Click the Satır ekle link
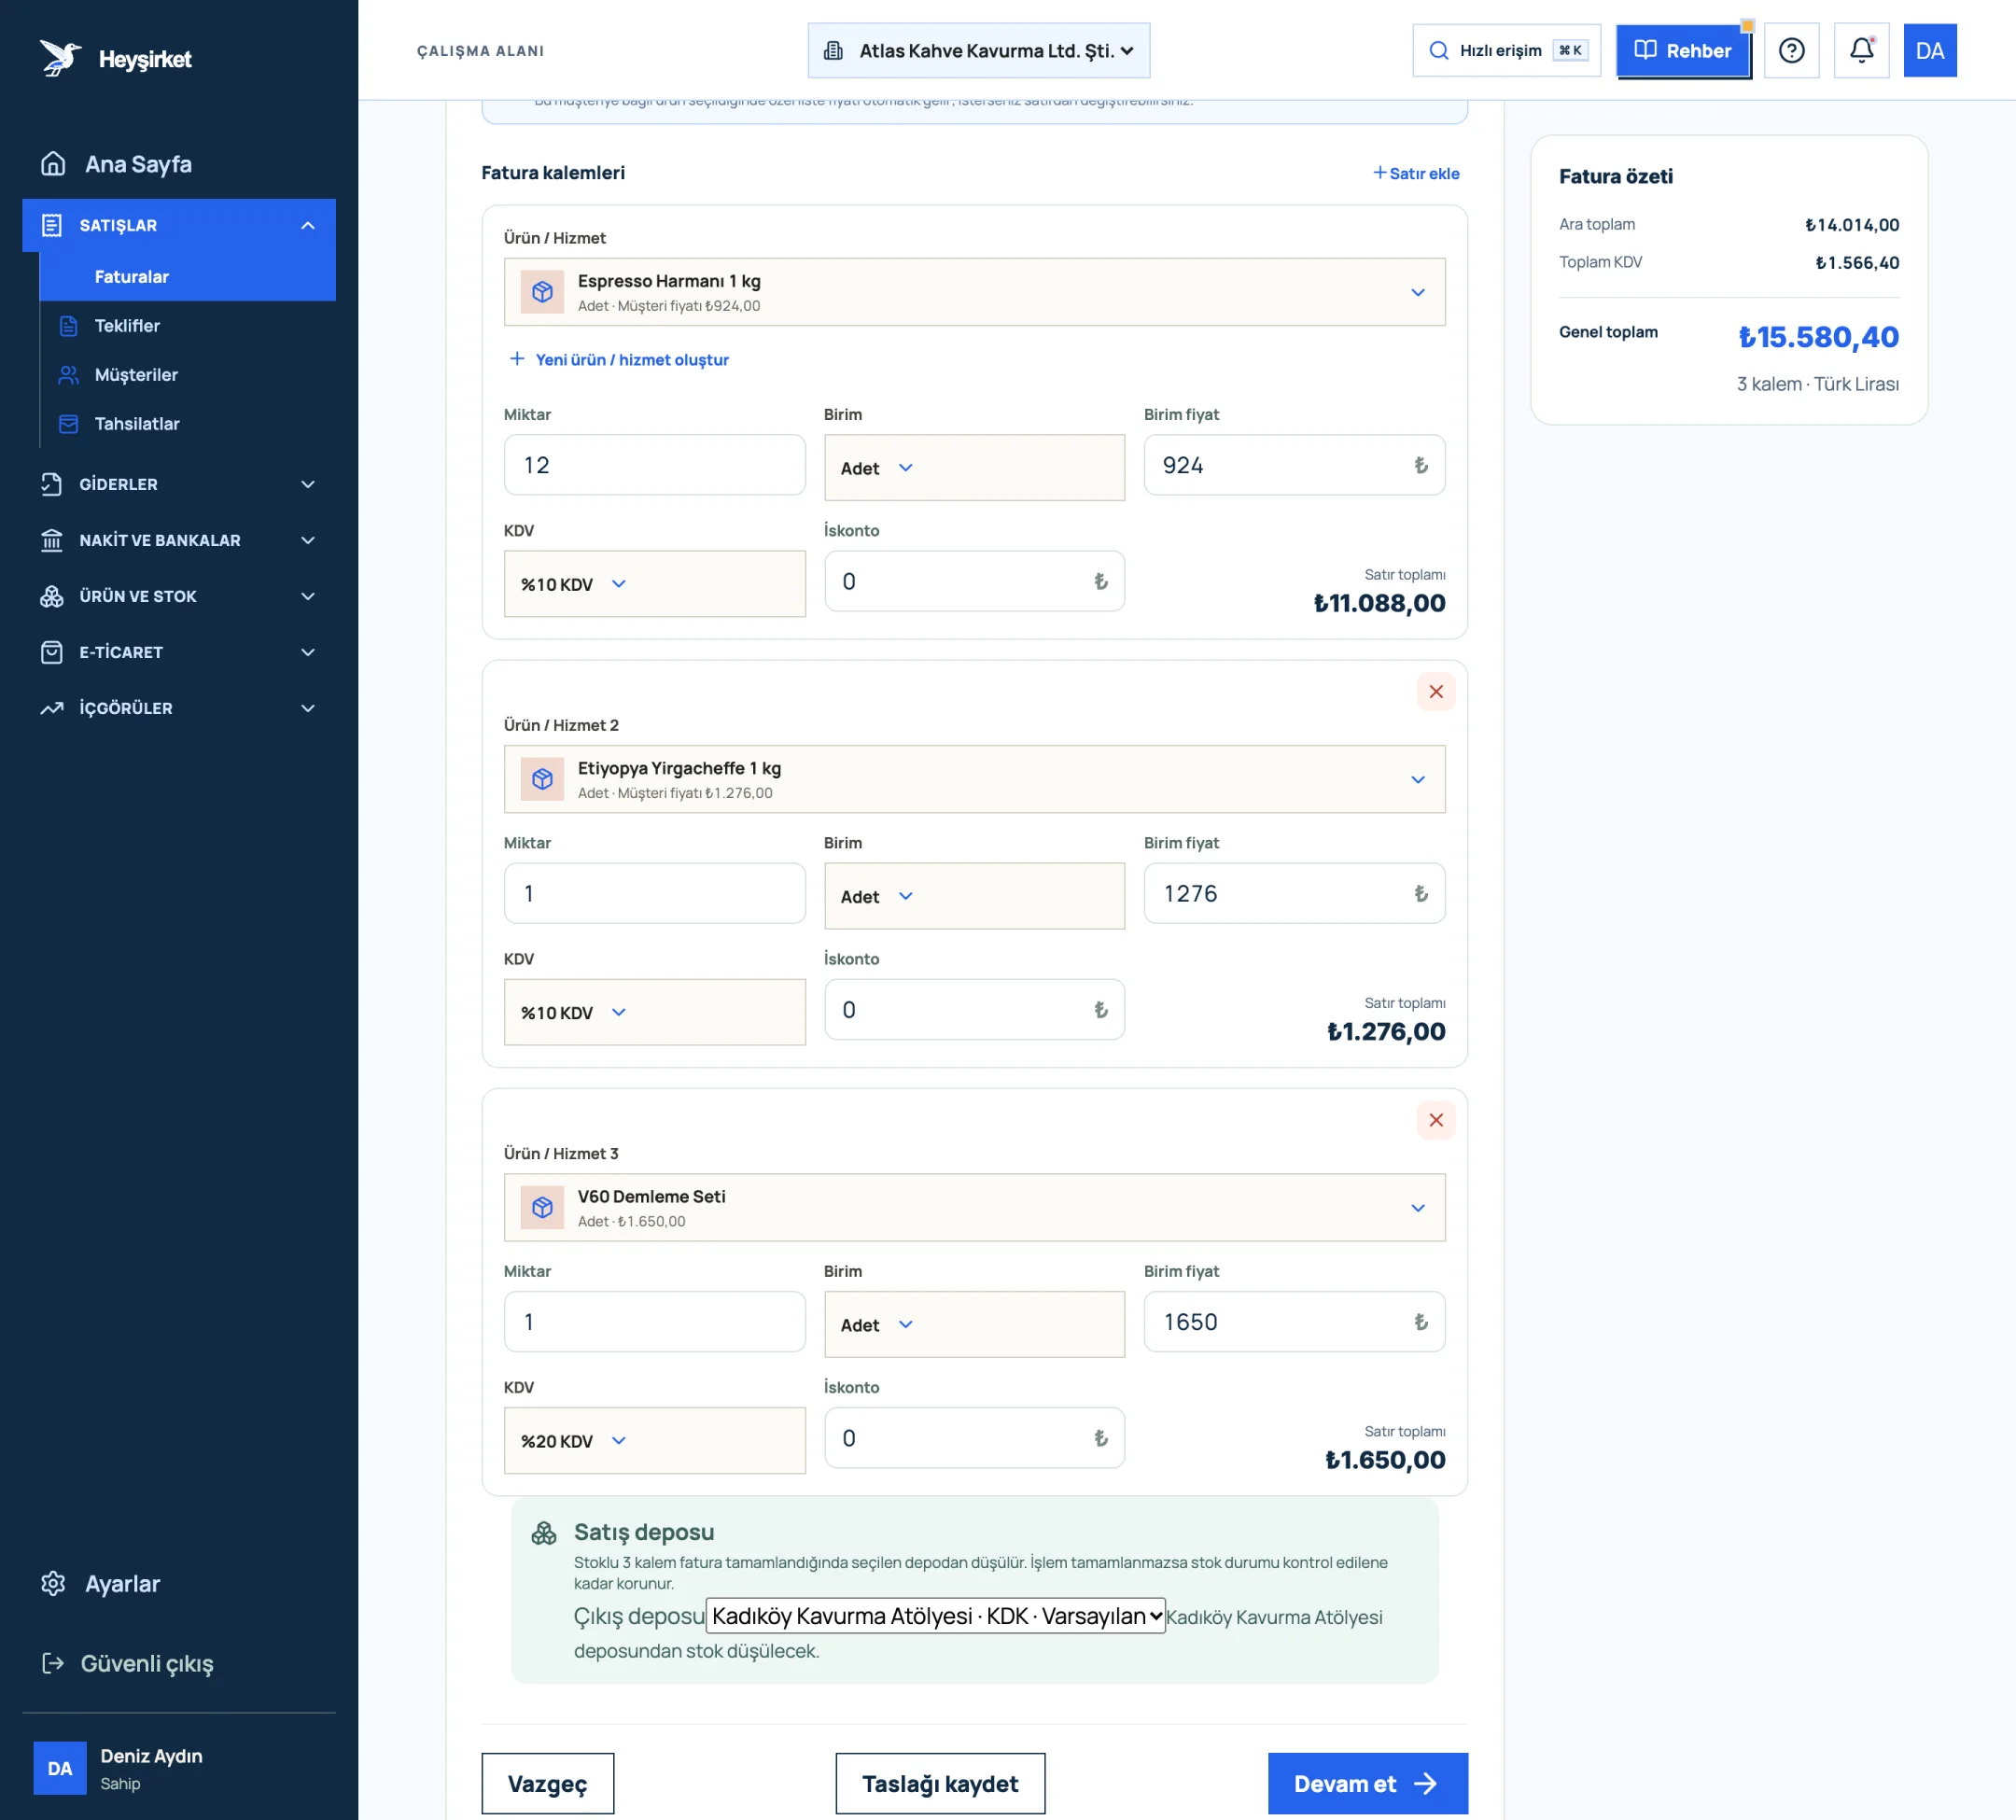 [x=1415, y=174]
